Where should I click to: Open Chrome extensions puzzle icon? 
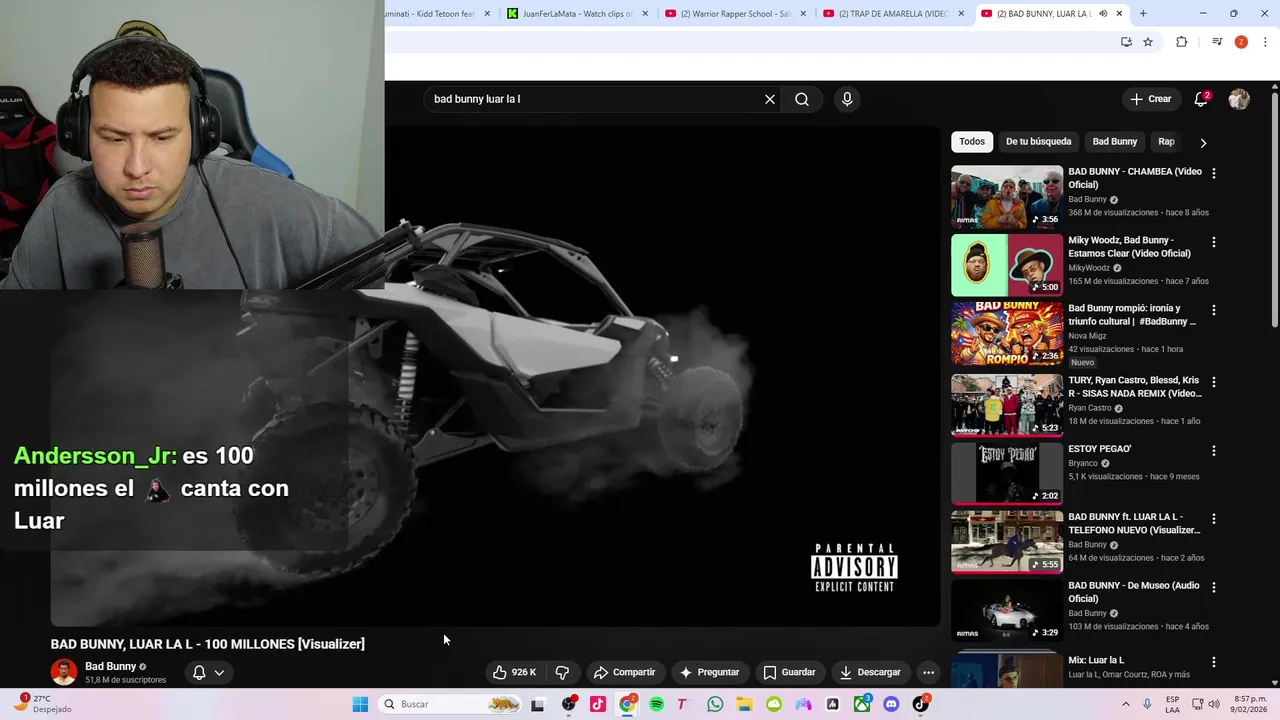point(1181,42)
